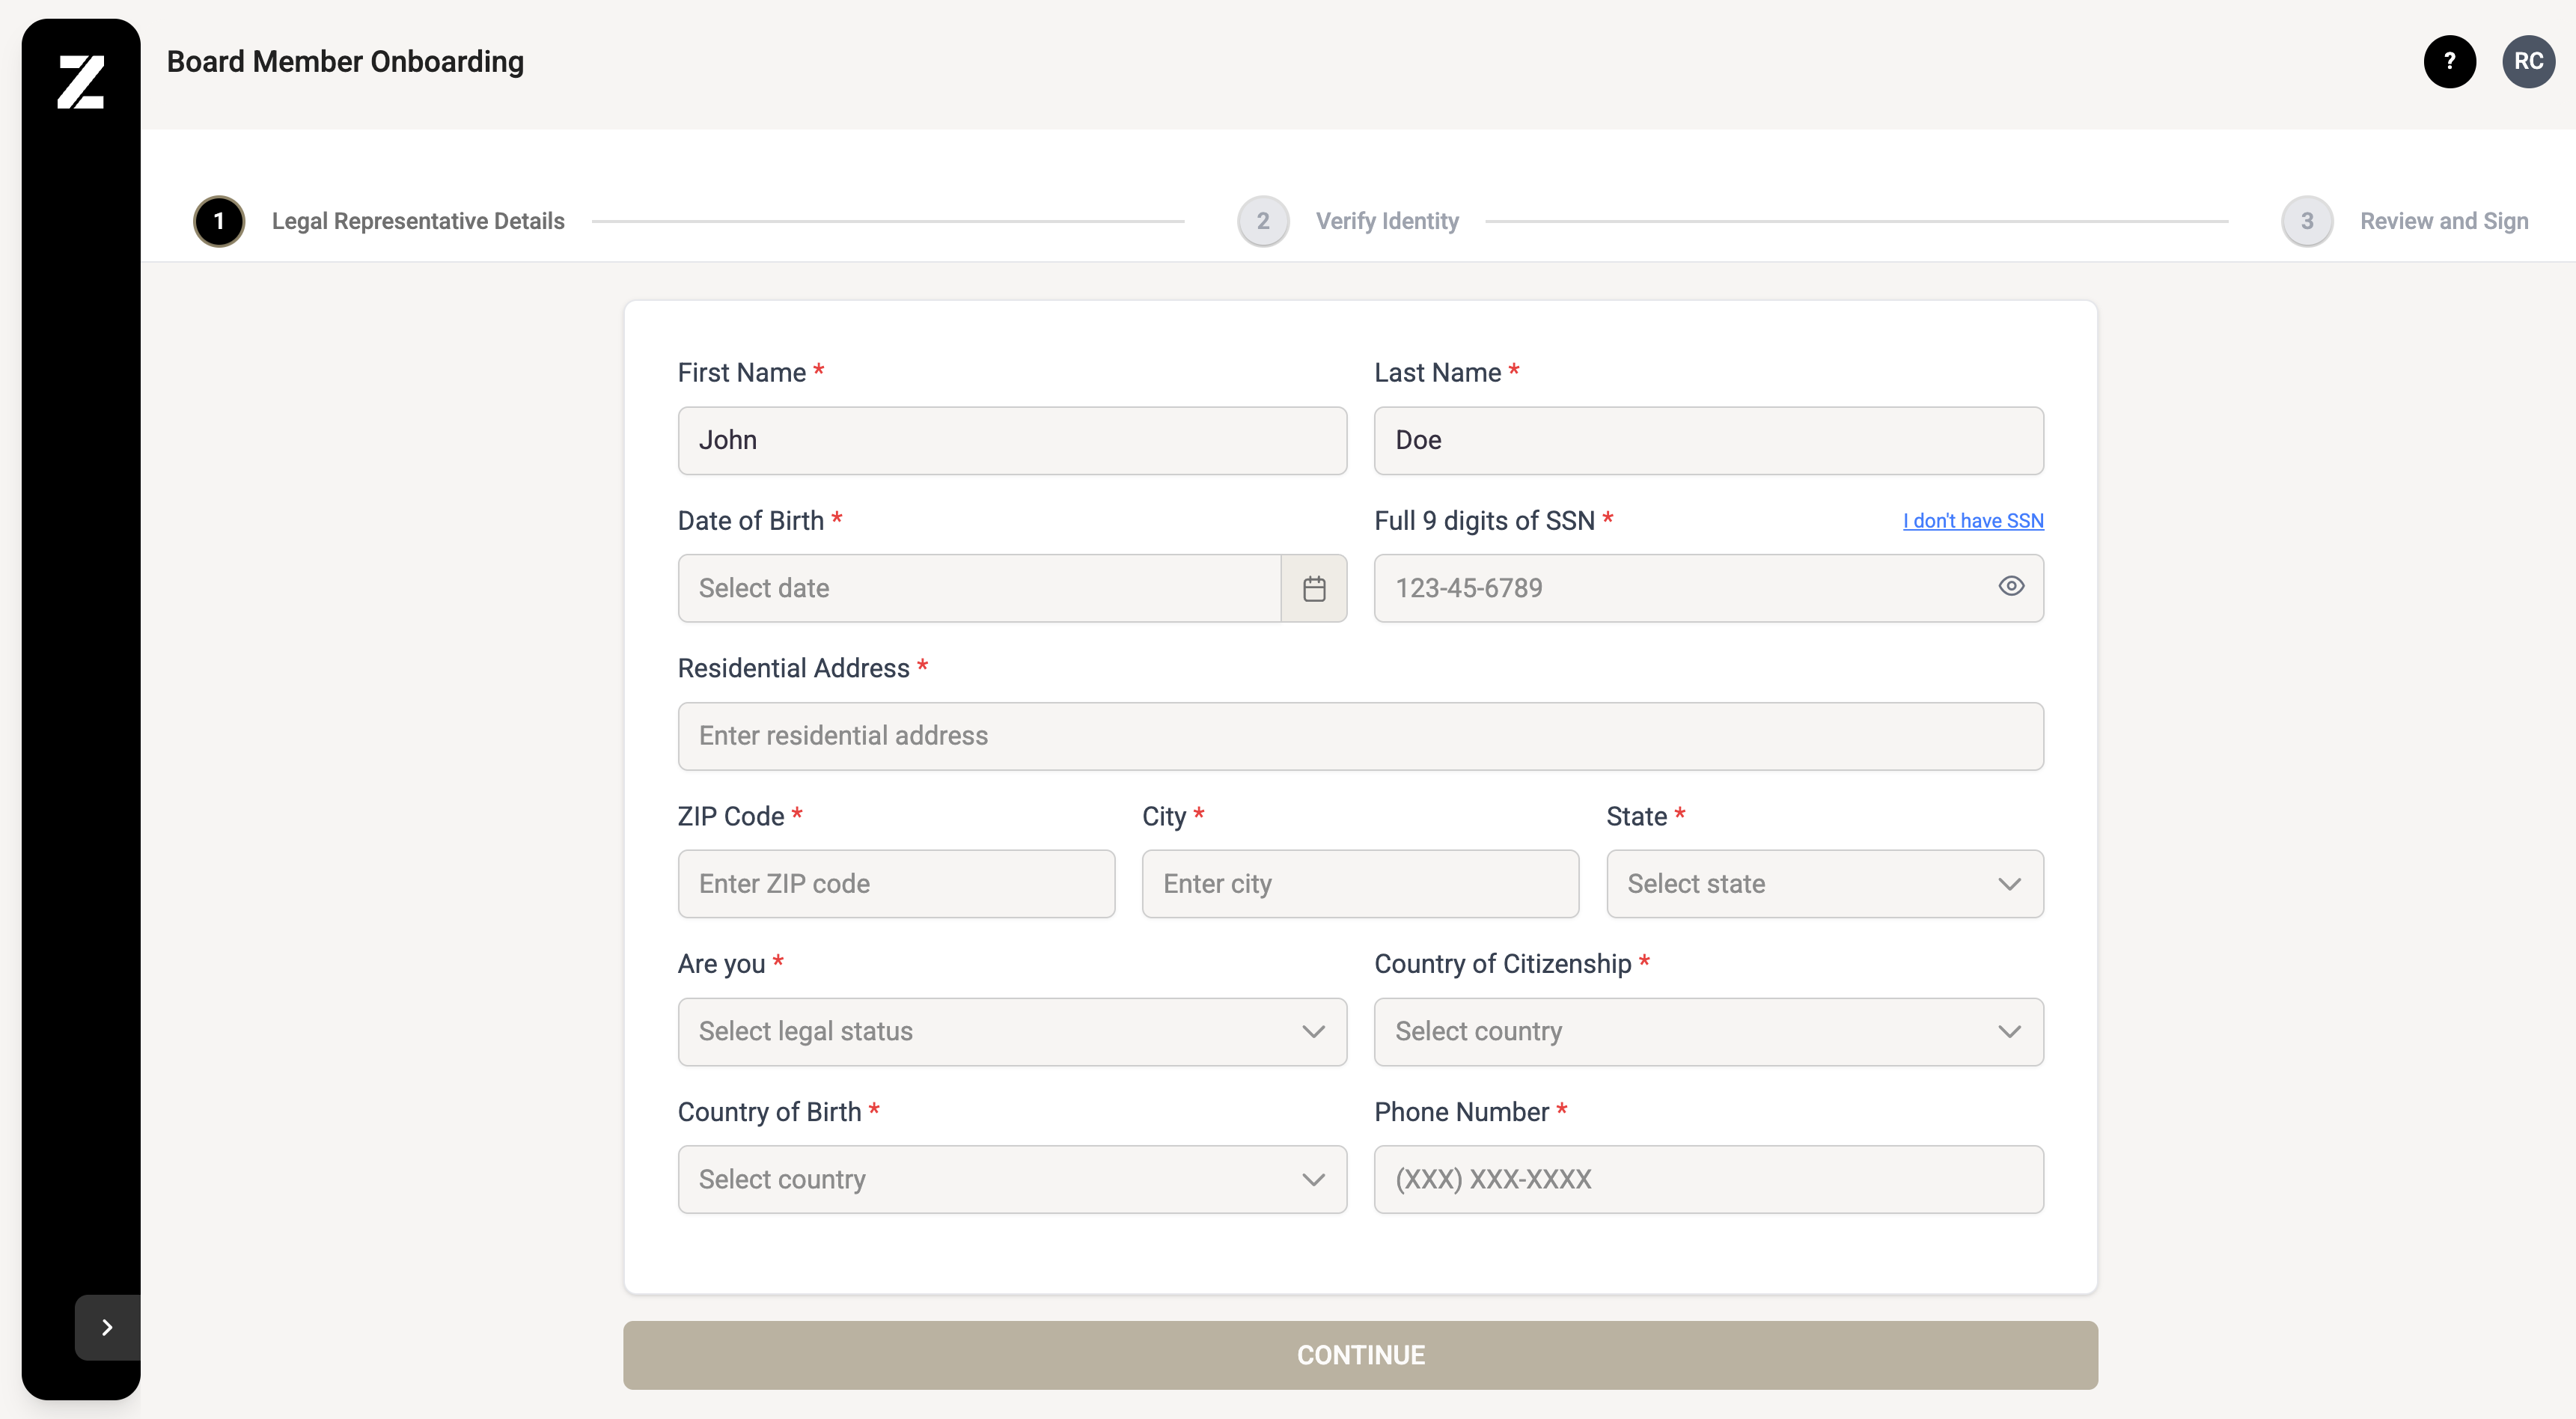Focus the Residential Address input field

point(1359,736)
